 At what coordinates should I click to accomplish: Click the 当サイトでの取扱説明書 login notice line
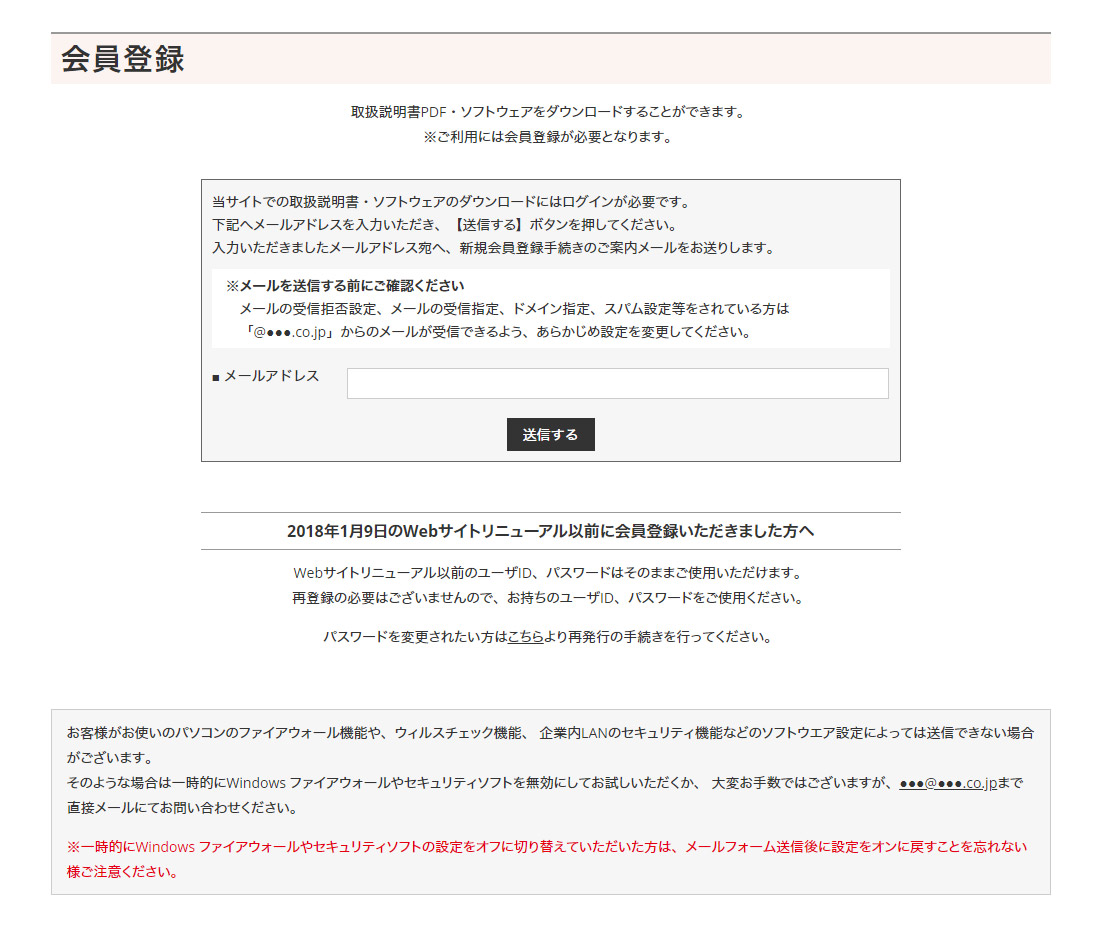452,202
